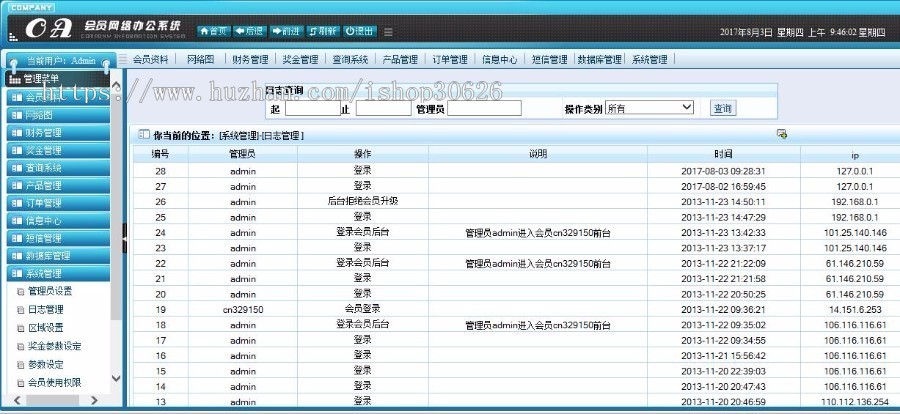Open the hamburger lines icon beside 退出

(389, 32)
